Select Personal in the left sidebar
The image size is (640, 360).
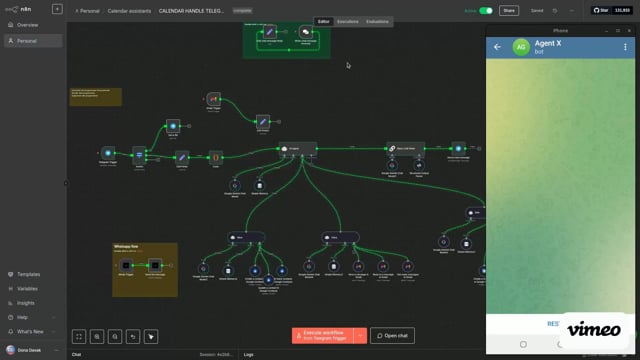point(33,41)
